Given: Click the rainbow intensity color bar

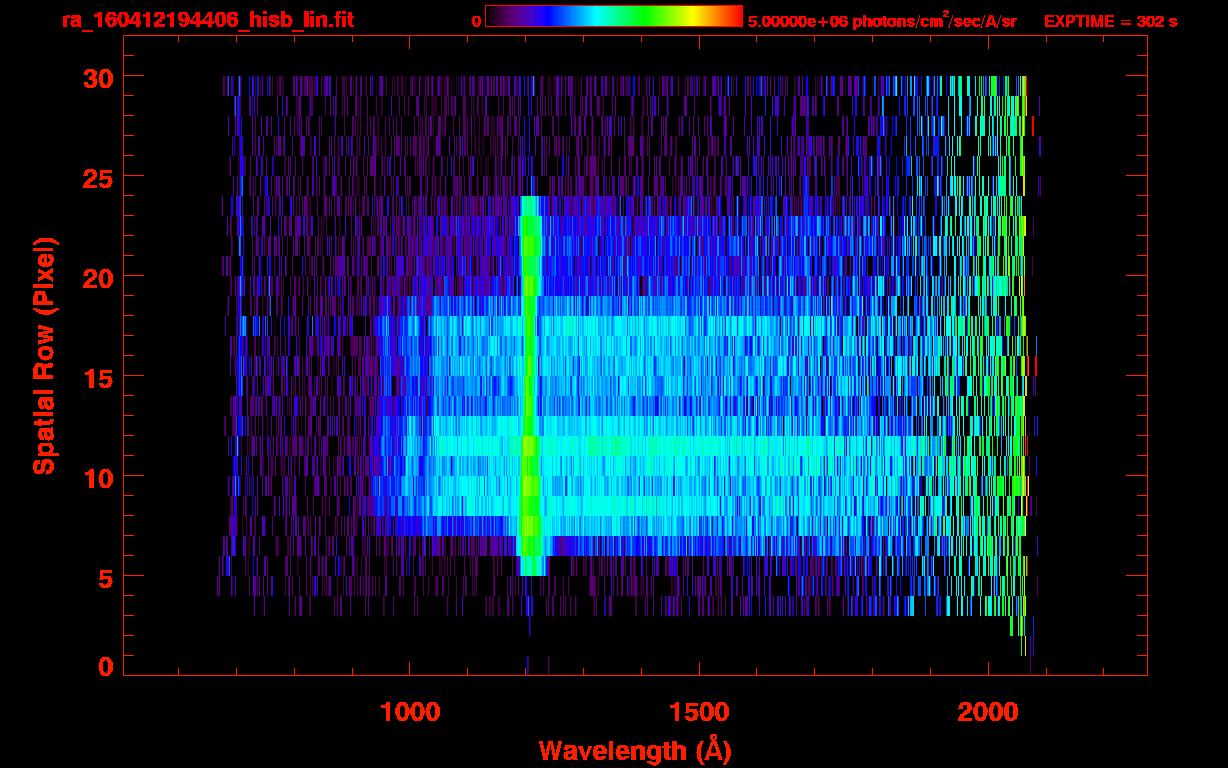Looking at the screenshot, I should click(x=613, y=16).
